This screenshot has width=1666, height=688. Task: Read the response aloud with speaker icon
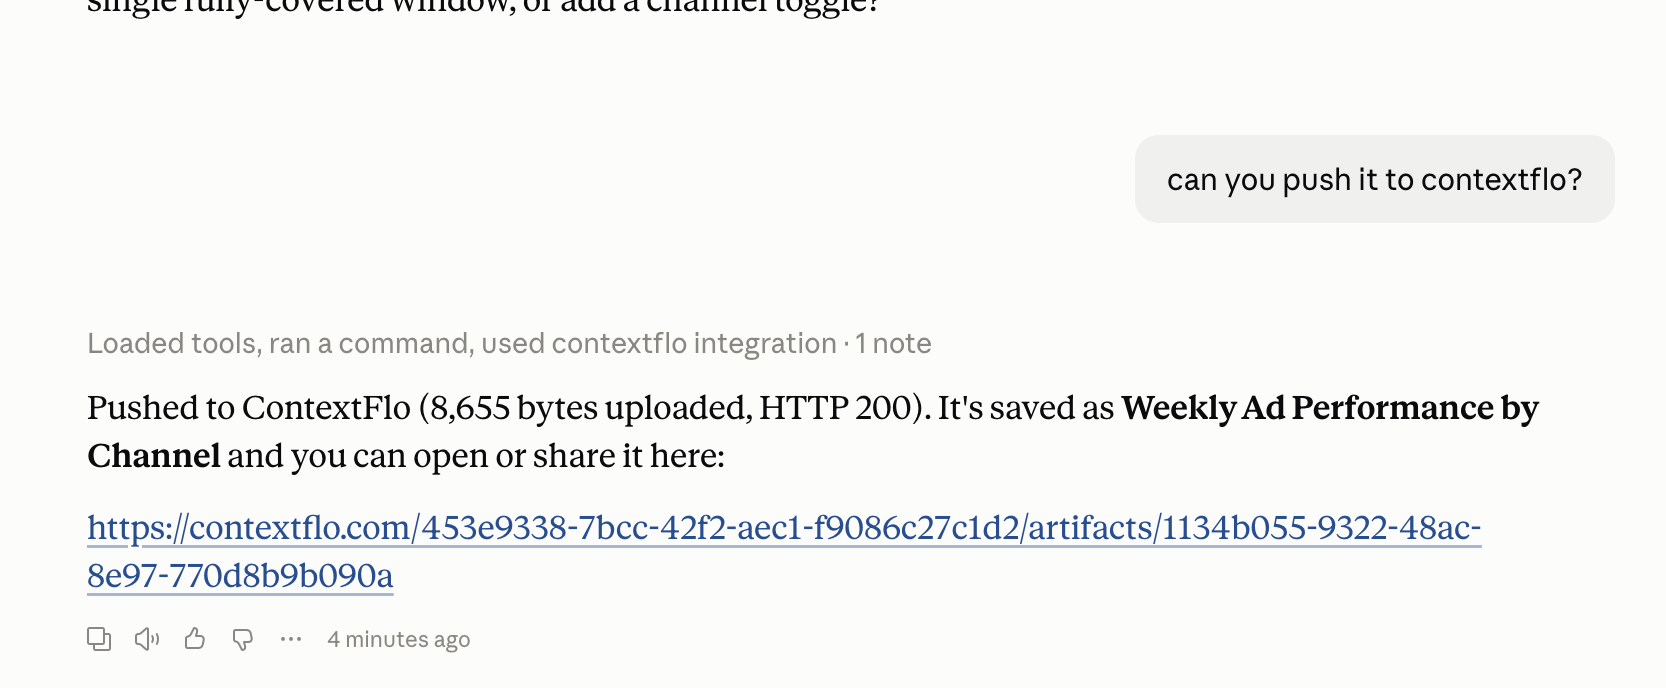coord(147,639)
